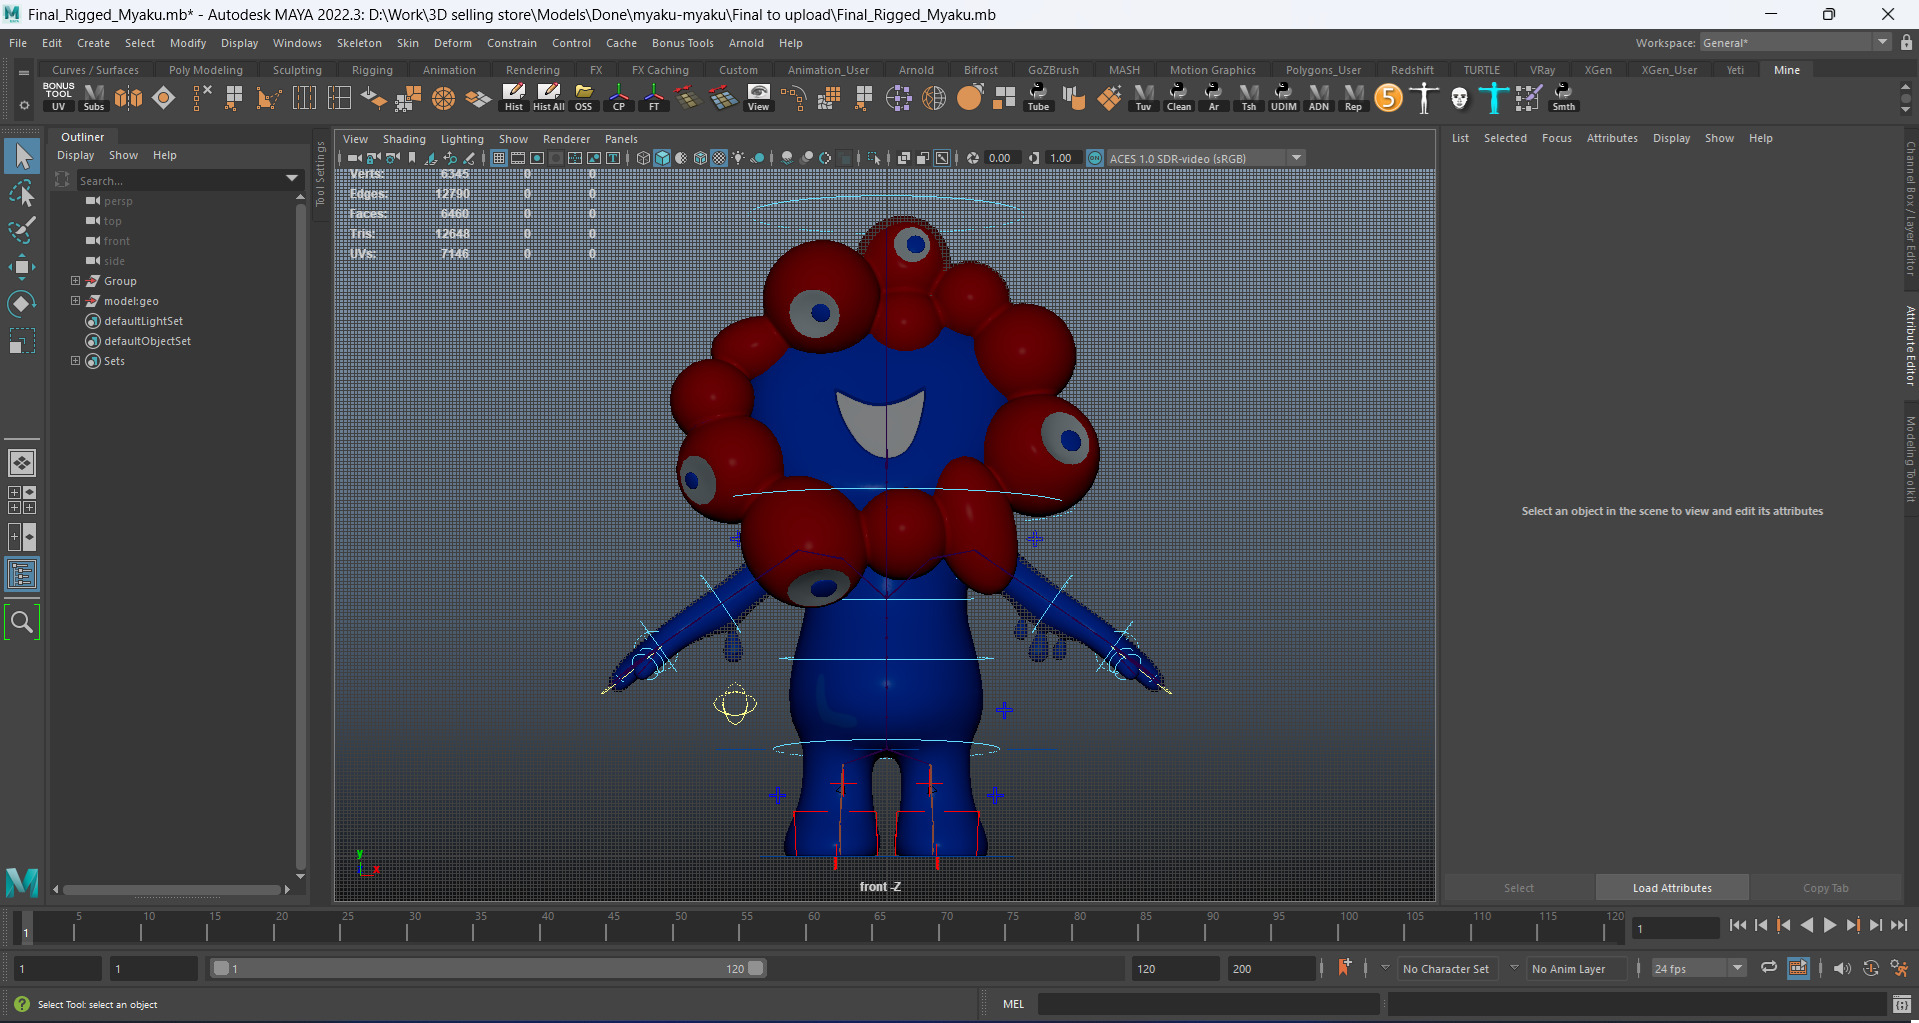This screenshot has width=1919, height=1023.
Task: Activate the Select tool arrow in the toolbox
Action: tap(22, 156)
